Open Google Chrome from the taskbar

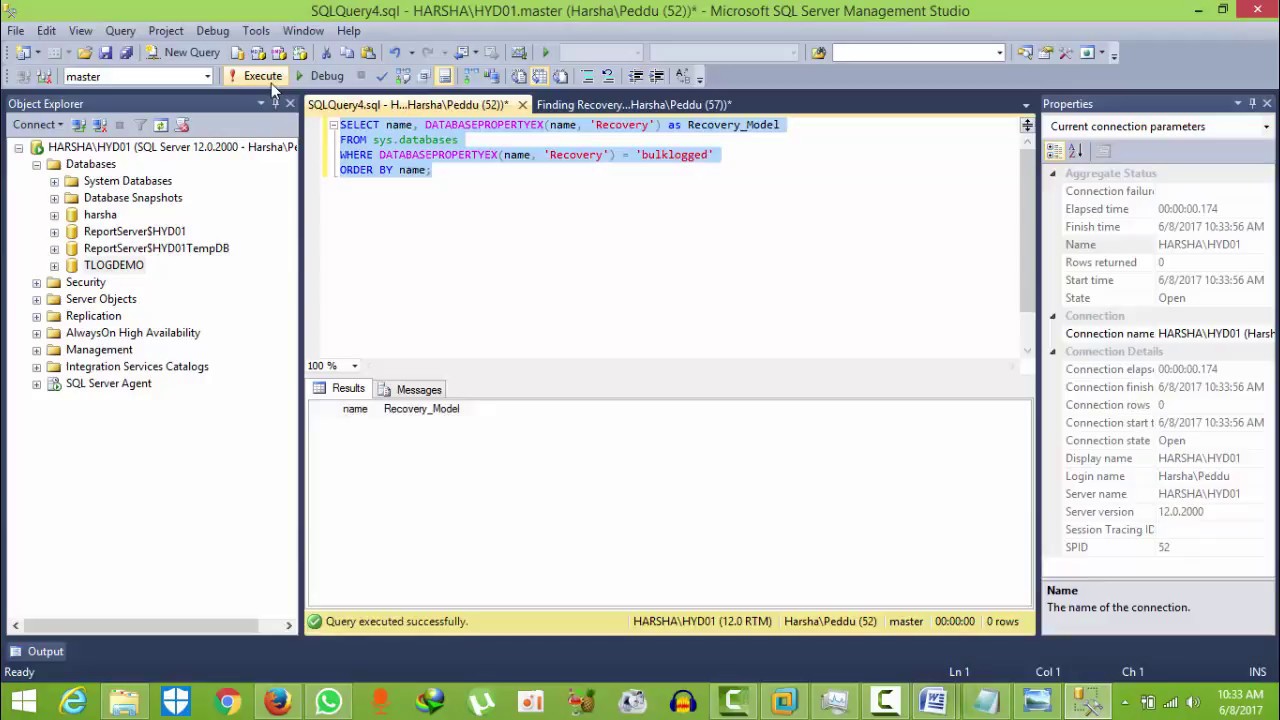tap(227, 702)
